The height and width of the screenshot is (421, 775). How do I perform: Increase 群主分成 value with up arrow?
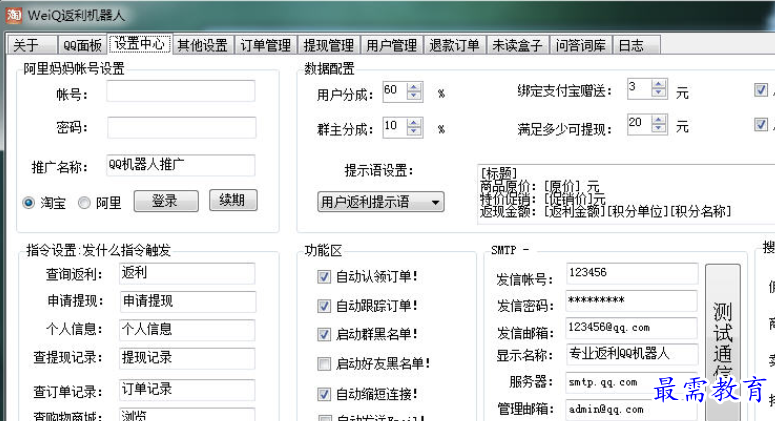[414, 123]
